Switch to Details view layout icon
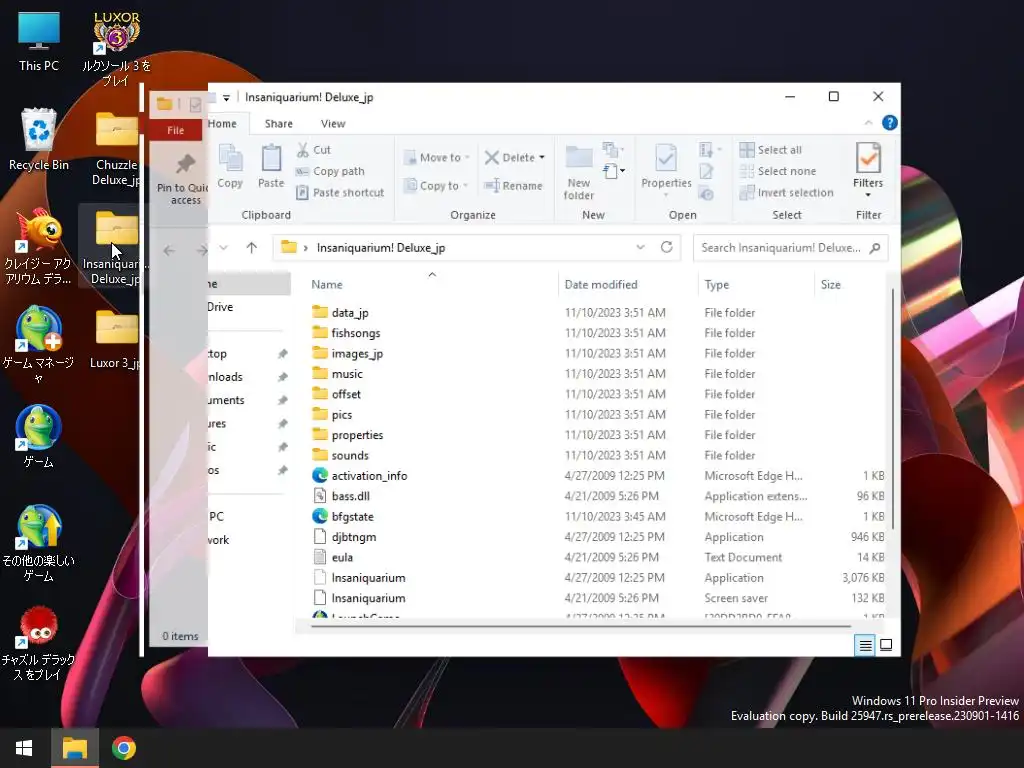This screenshot has width=1024, height=768. (865, 645)
